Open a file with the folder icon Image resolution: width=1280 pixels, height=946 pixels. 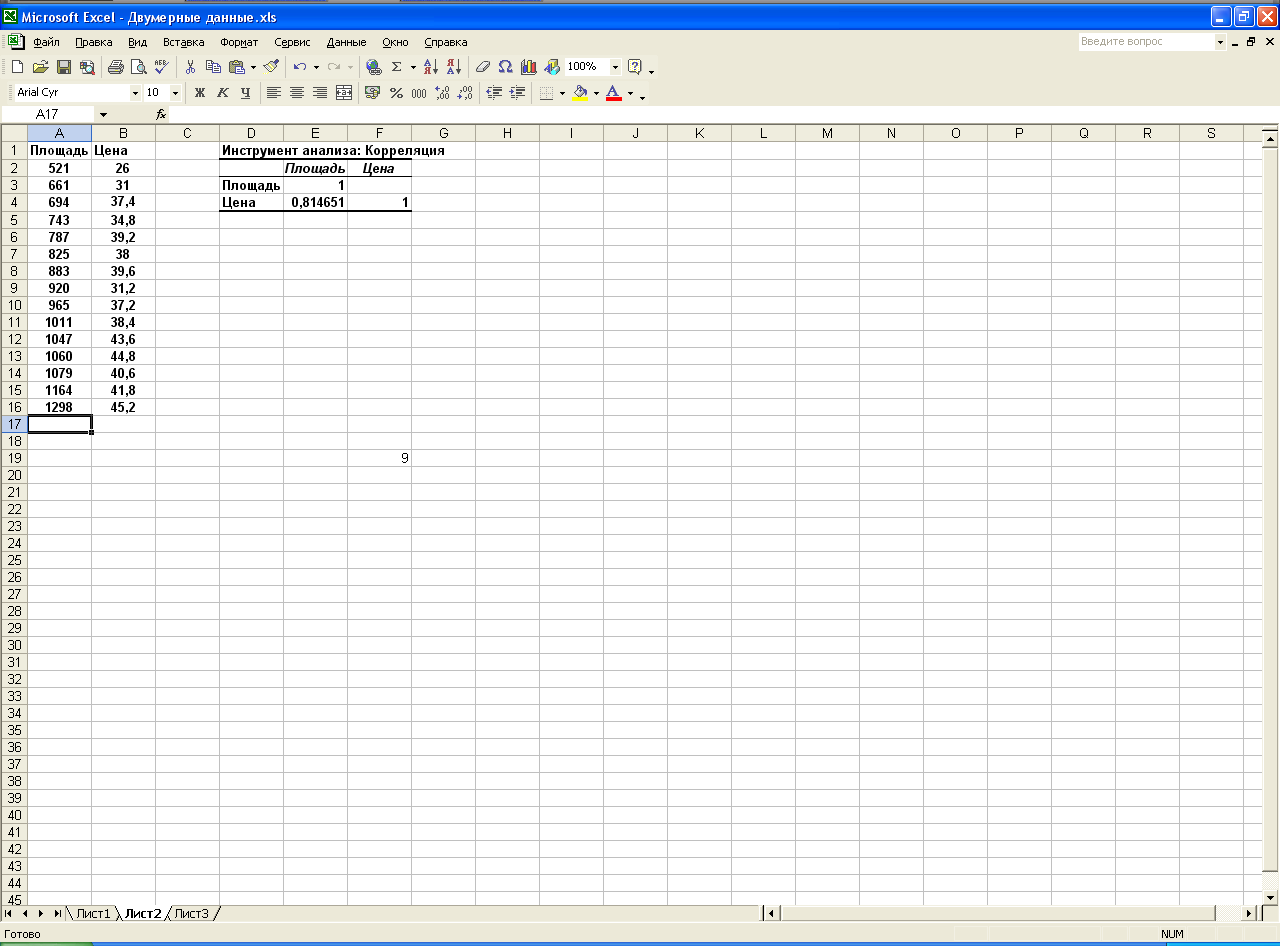click(40, 67)
